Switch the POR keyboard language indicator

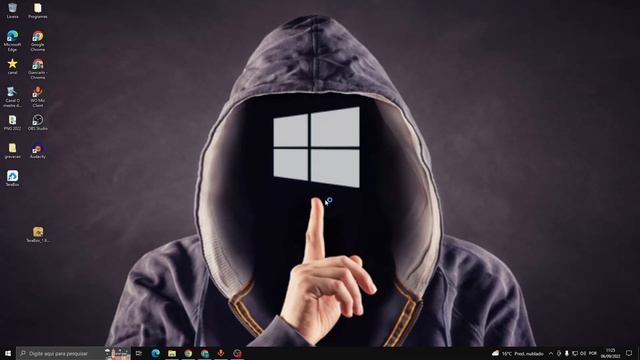[x=593, y=353]
